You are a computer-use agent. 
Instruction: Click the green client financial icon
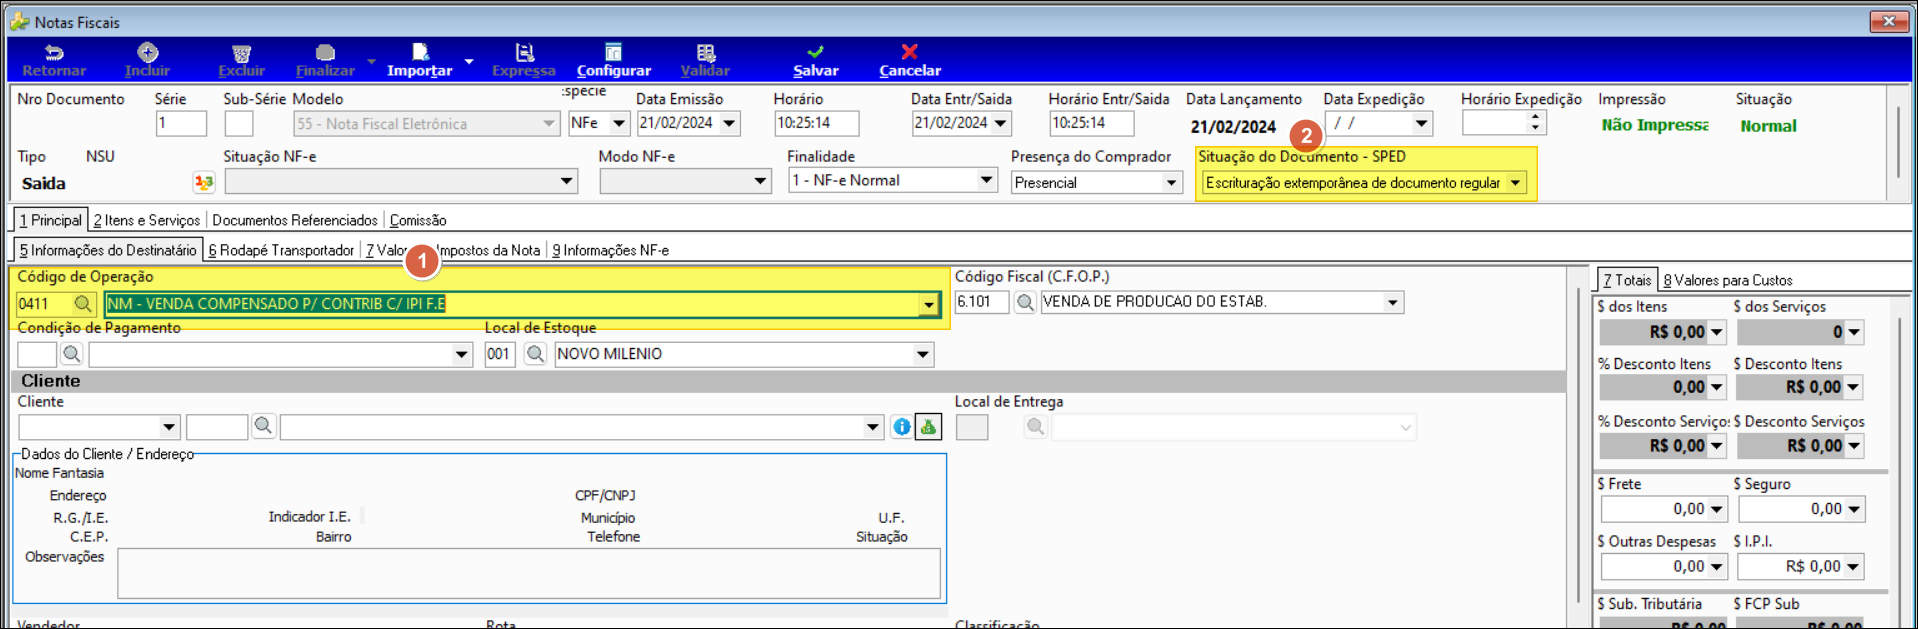929,427
